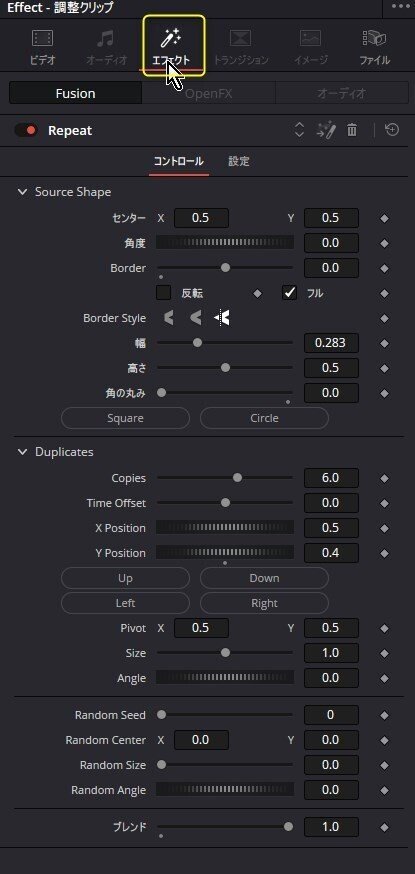Screen dimensions: 415x874
Task: Click the ブレンド slider handle
Action: 288,827
